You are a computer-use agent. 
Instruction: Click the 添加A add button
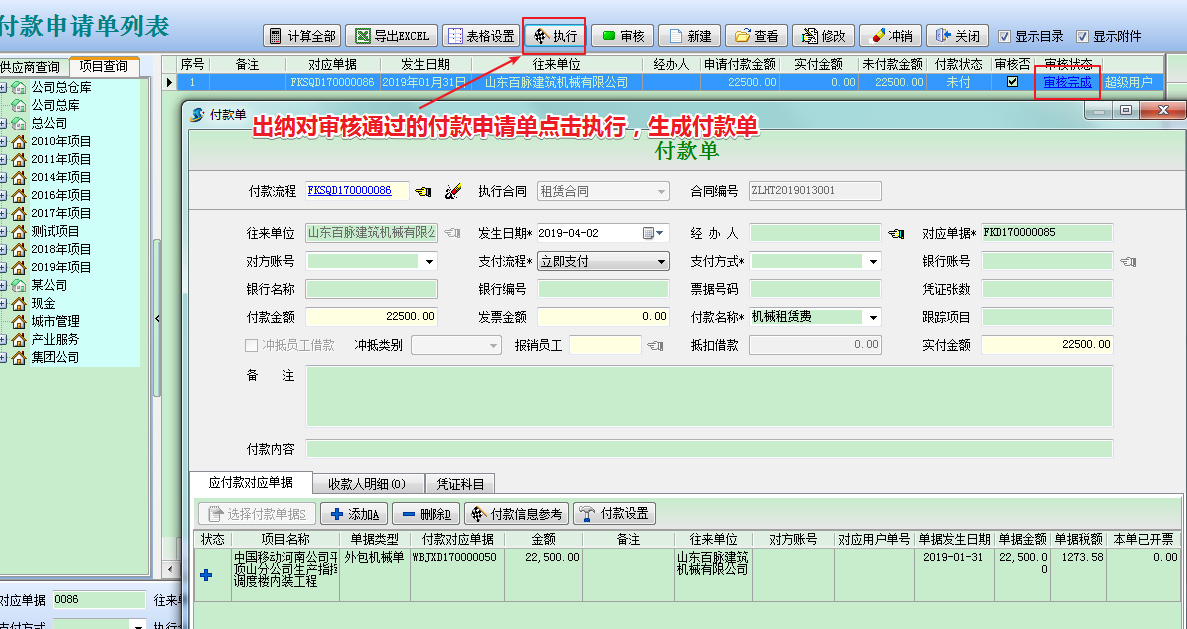354,514
